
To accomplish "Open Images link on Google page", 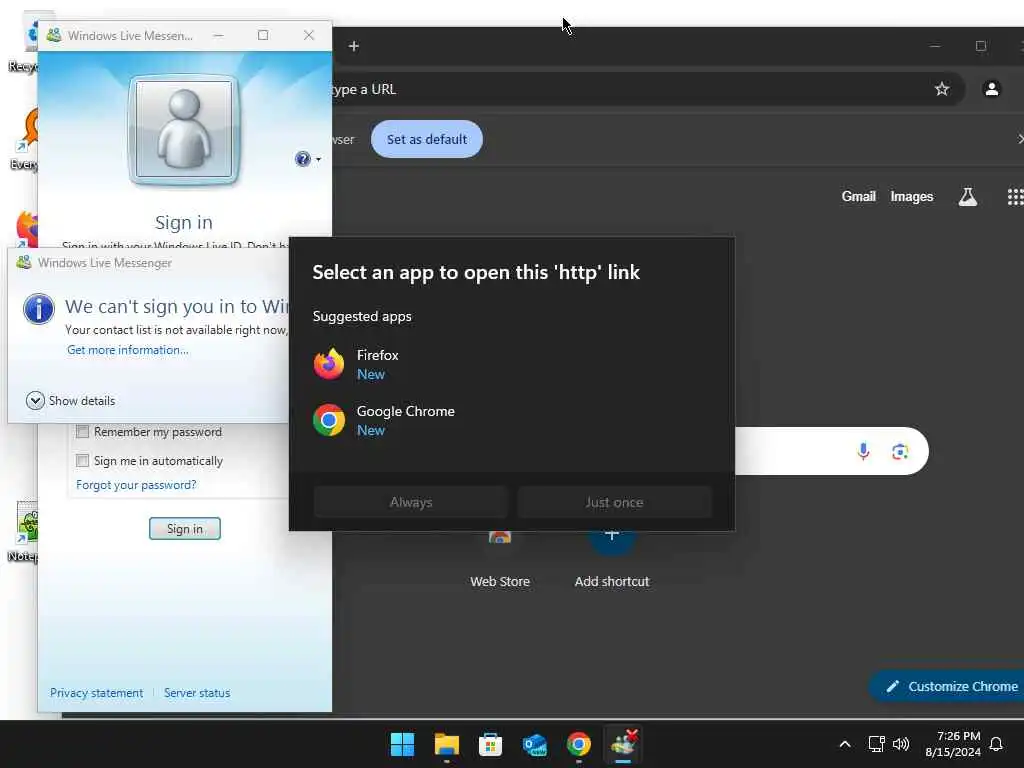I will point(912,197).
